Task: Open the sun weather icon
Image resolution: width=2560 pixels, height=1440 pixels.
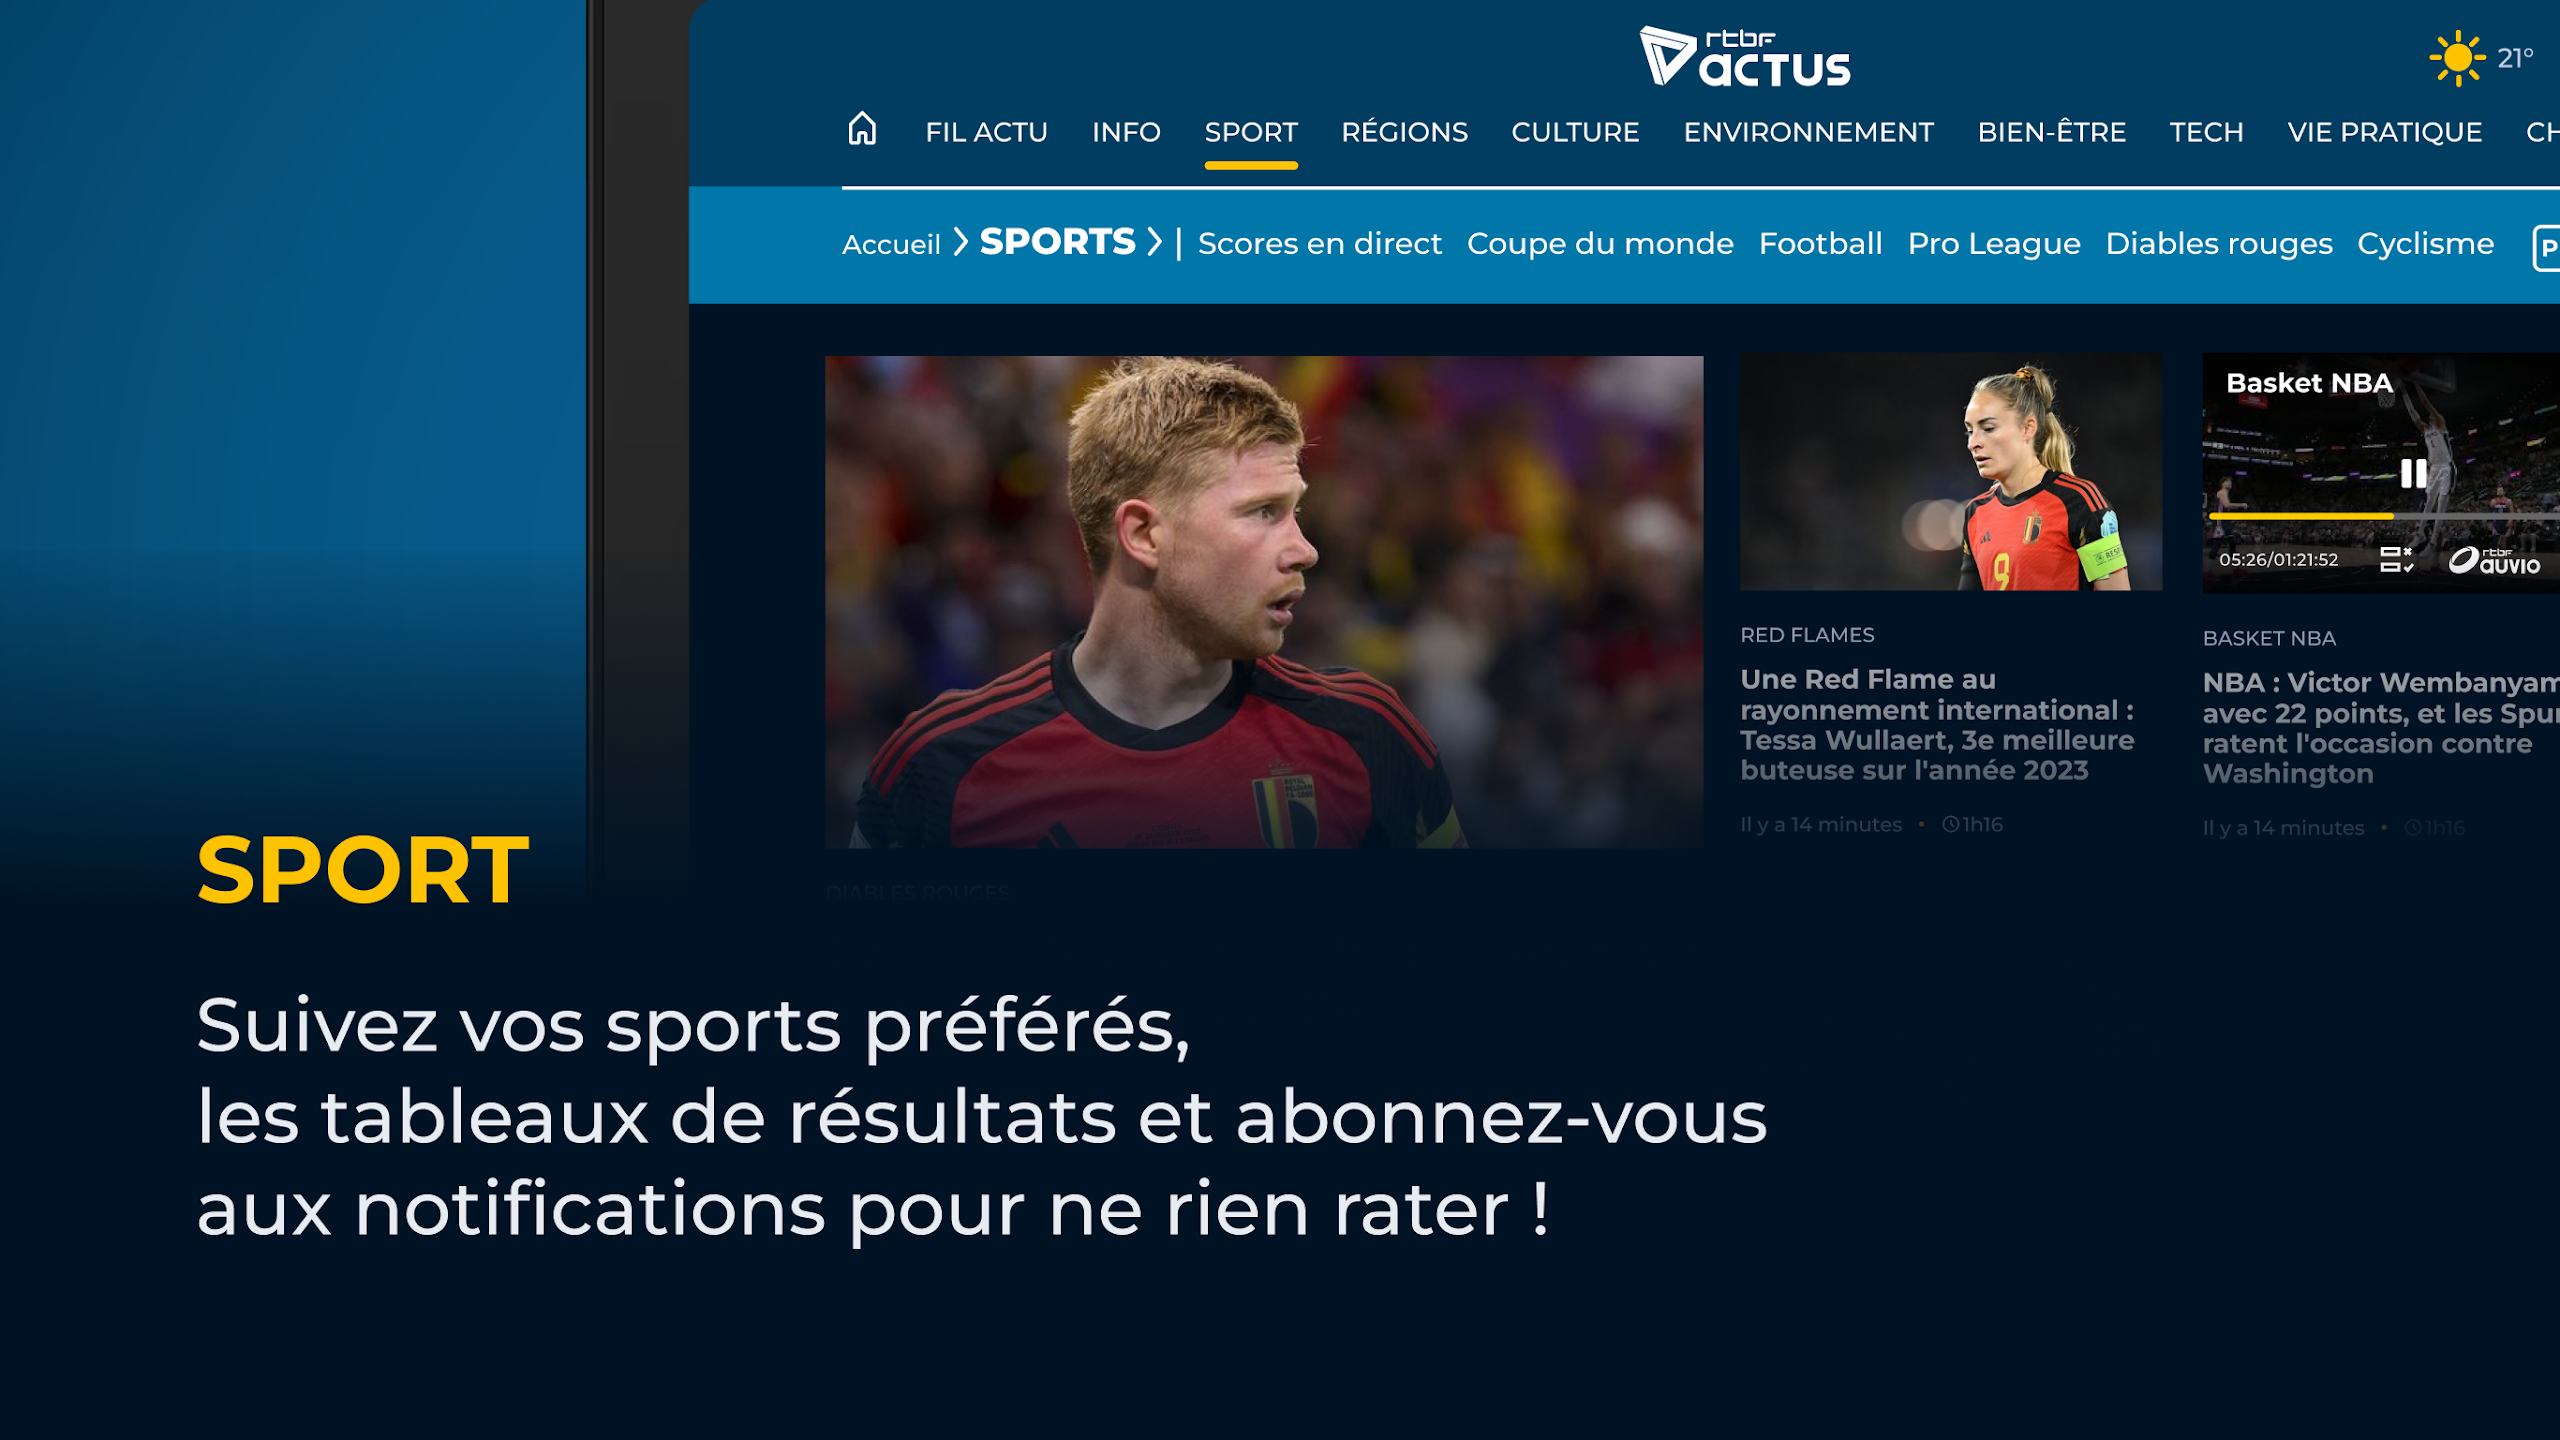Action: click(2457, 58)
